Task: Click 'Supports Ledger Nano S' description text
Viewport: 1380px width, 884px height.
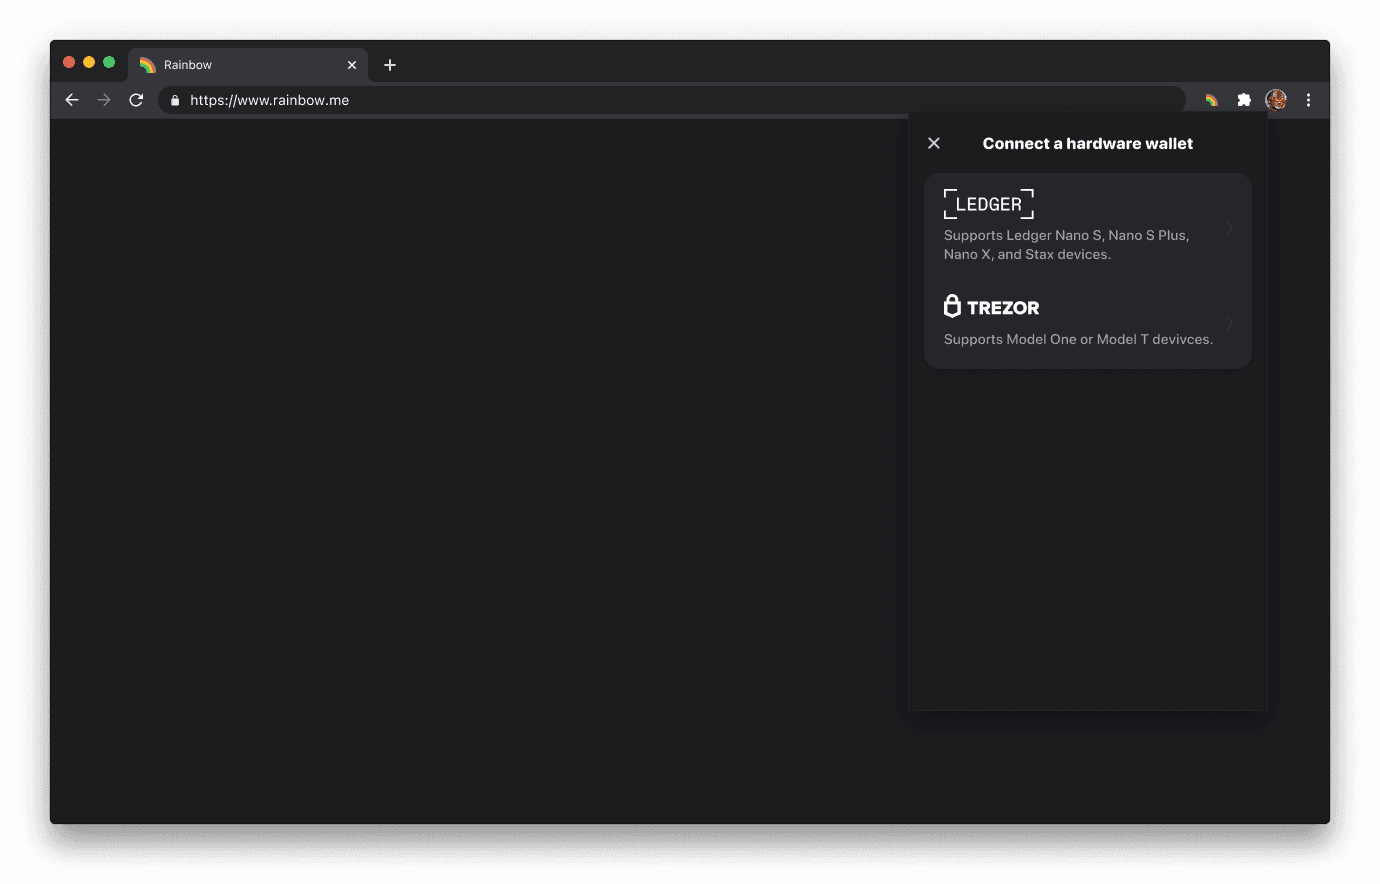Action: (1066, 245)
